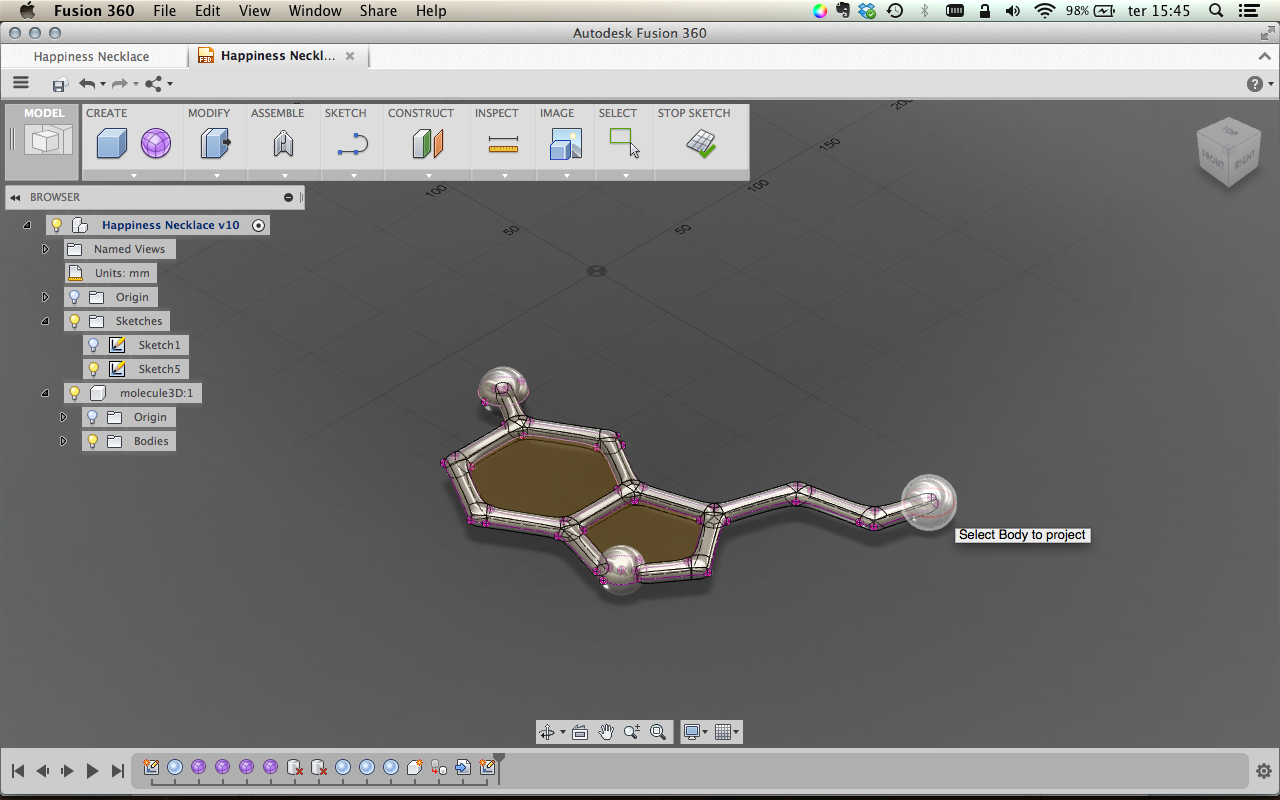Open the File menu
Viewport: 1280px width, 800px height.
point(165,11)
